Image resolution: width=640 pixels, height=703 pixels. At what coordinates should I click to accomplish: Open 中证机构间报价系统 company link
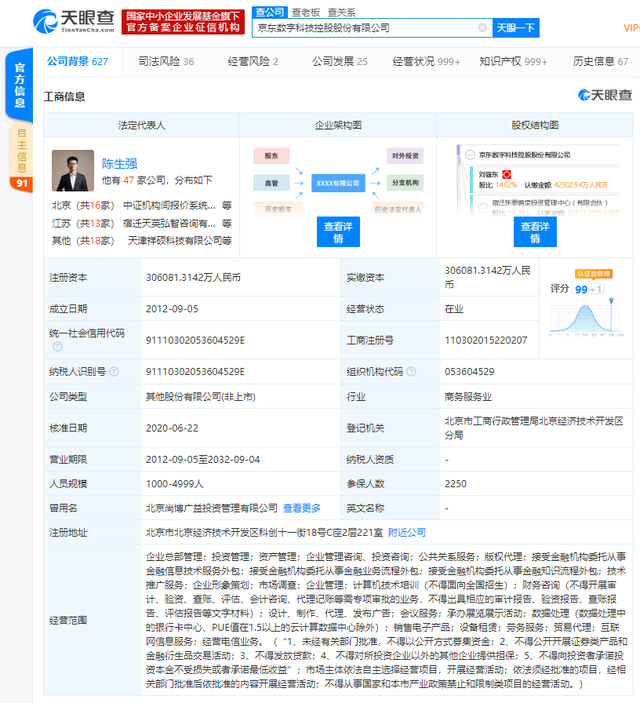coord(169,205)
